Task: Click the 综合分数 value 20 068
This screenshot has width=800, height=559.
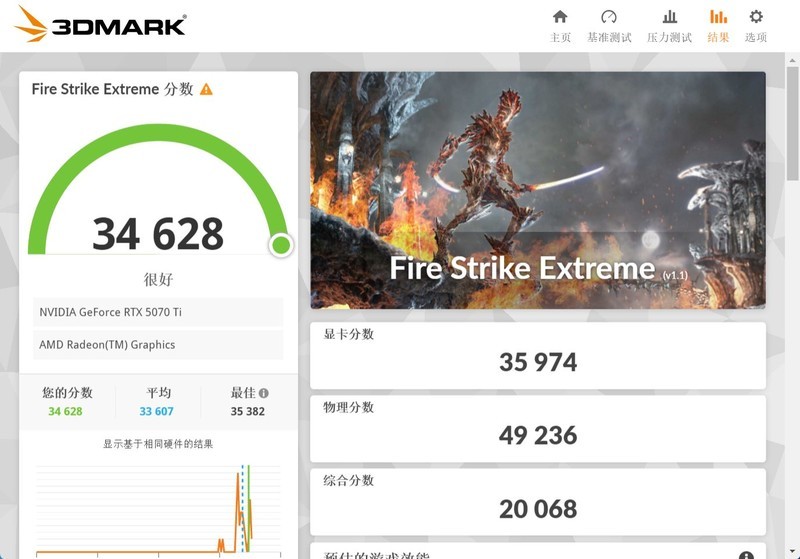Action: (538, 509)
